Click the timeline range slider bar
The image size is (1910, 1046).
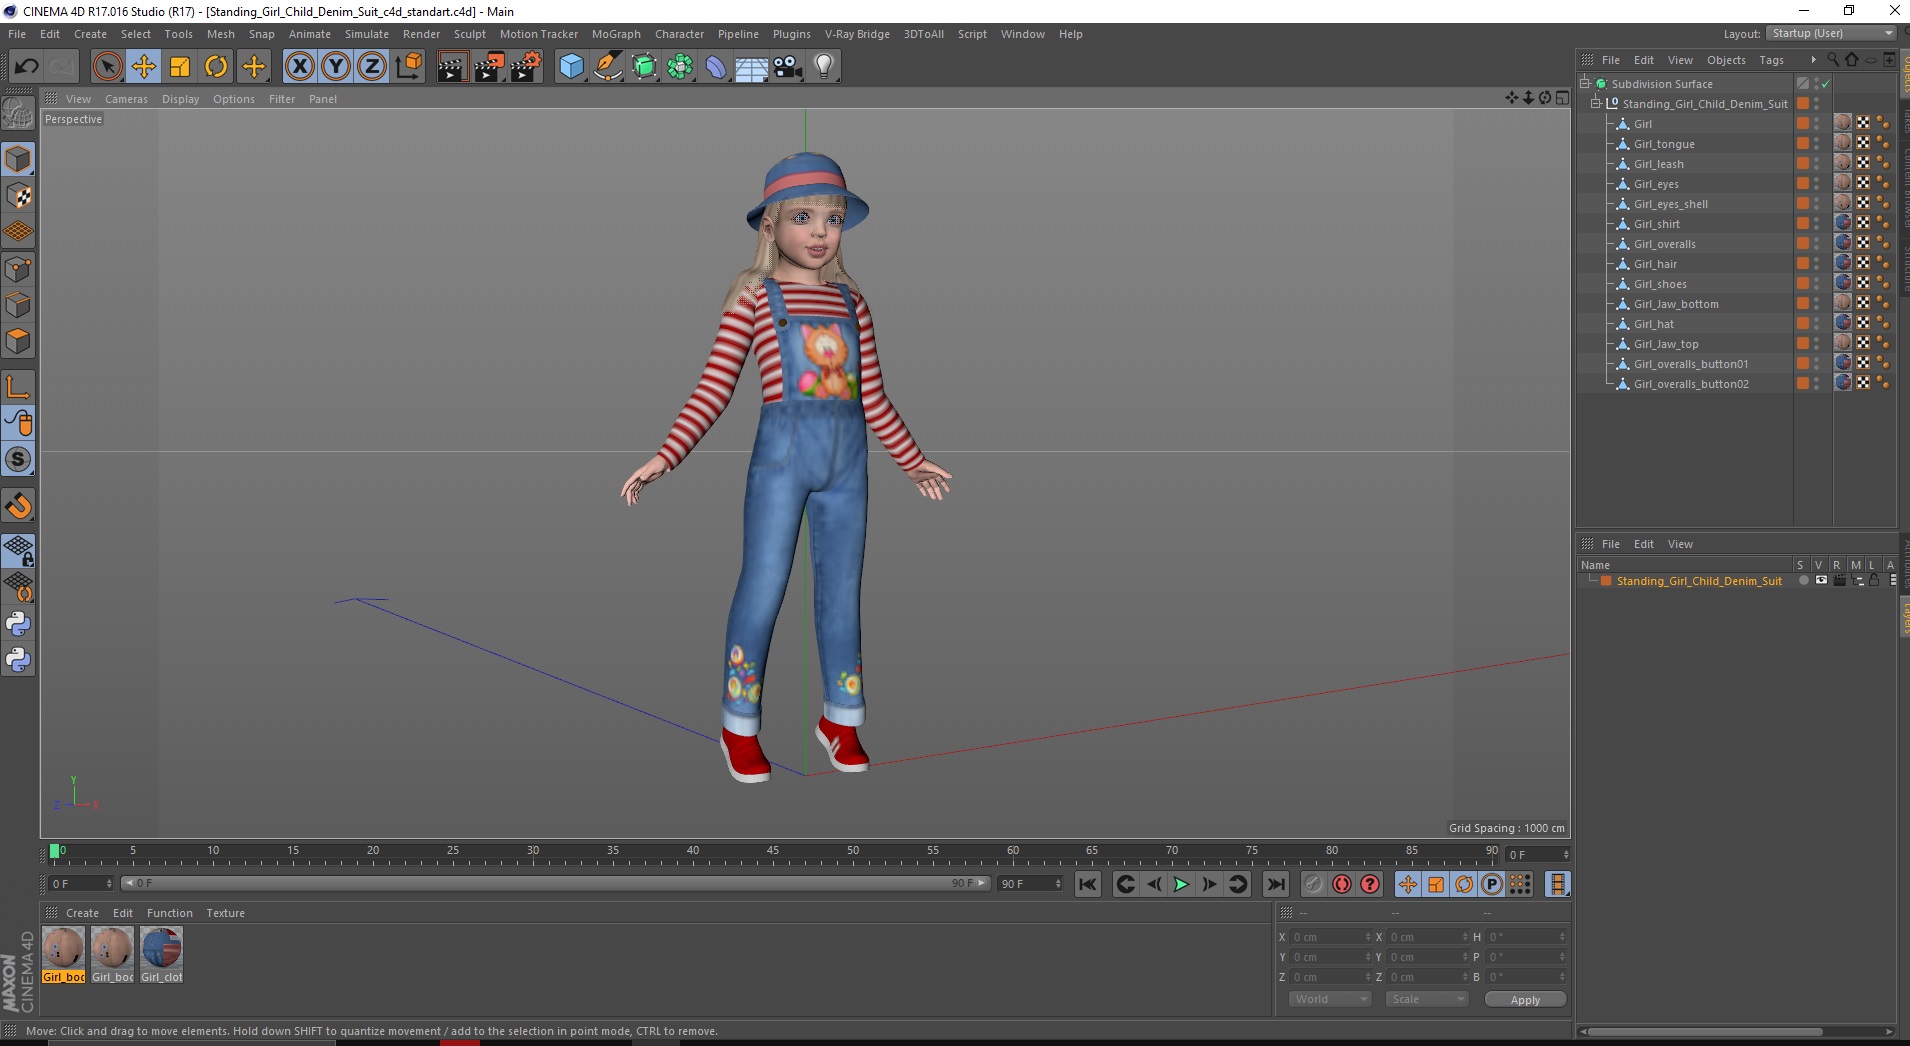[556, 883]
